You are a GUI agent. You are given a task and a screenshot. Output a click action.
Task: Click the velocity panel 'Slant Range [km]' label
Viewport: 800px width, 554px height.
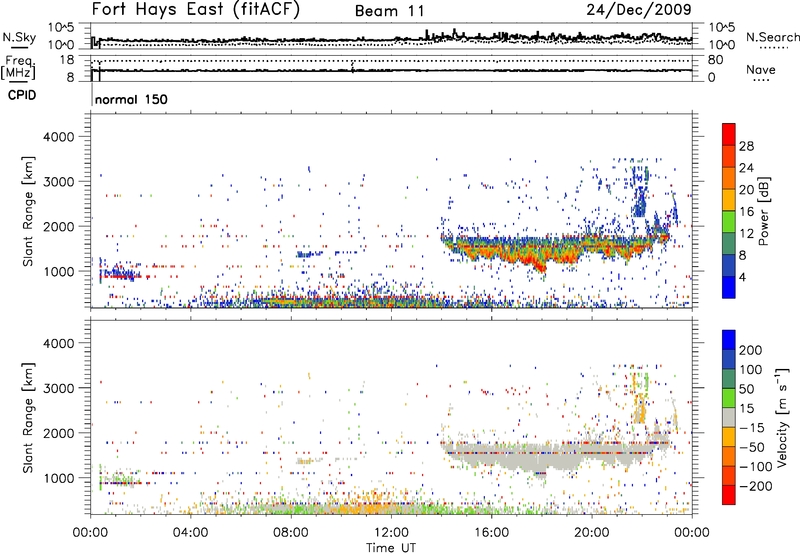(x=28, y=417)
